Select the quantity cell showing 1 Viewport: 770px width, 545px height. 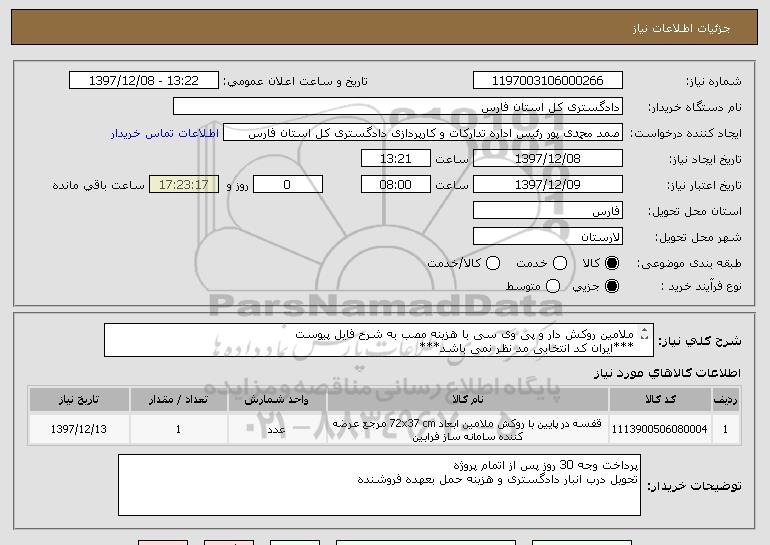(x=179, y=429)
